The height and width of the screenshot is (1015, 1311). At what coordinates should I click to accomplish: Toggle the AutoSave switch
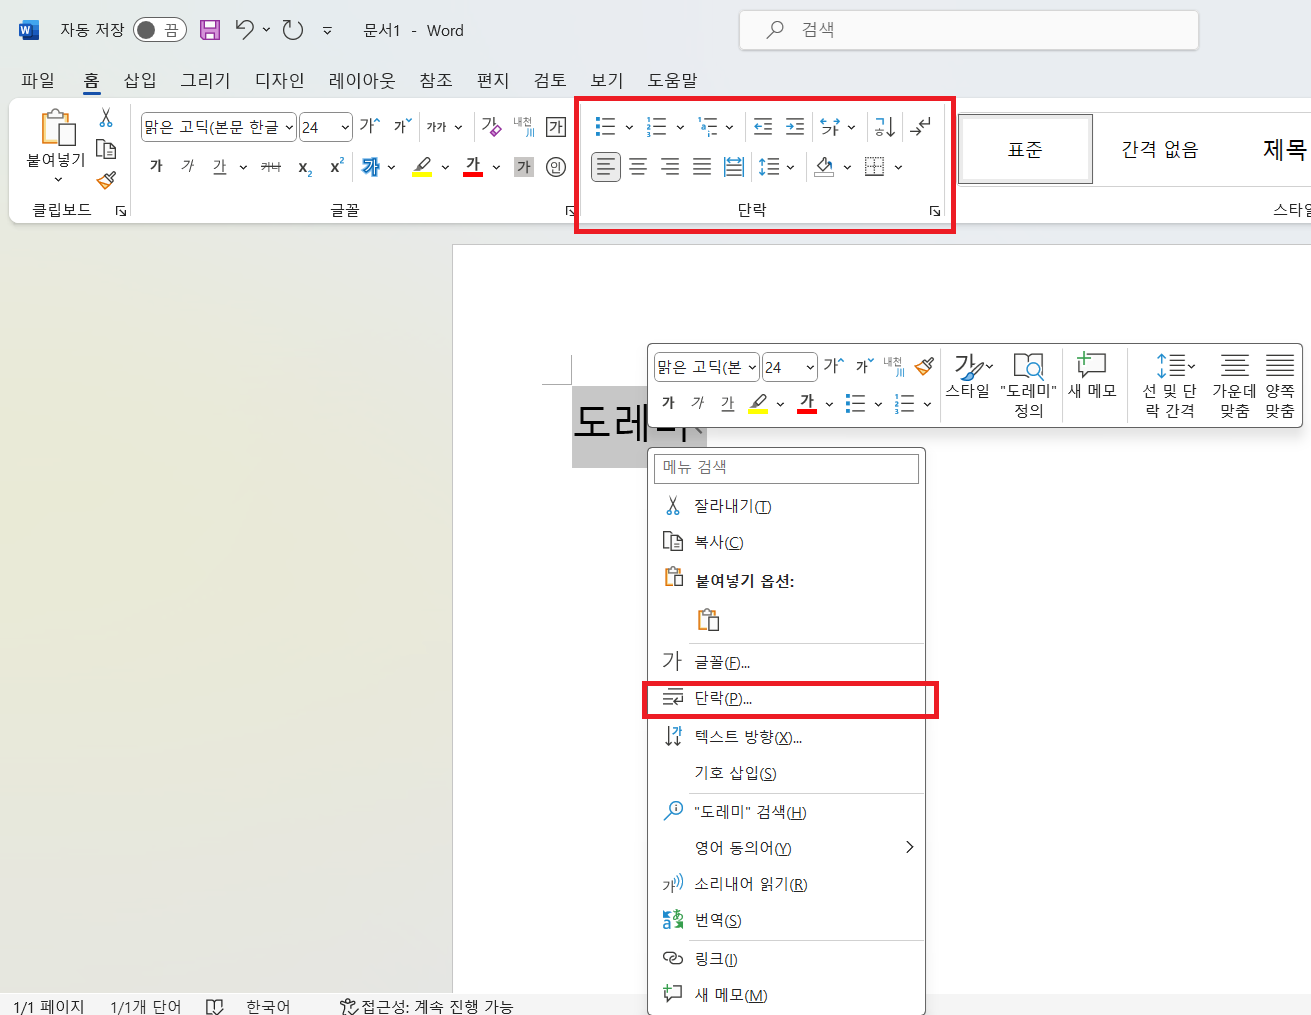[160, 30]
